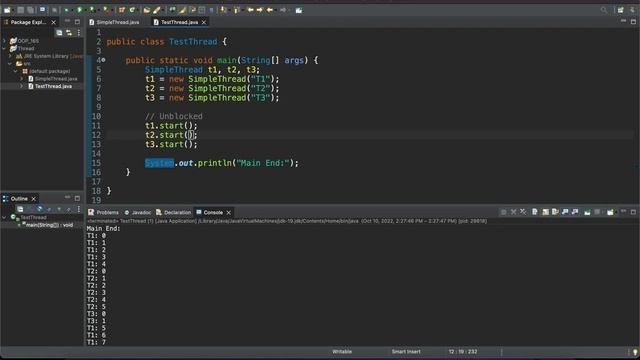Click the Open Task pencil icon
640x360 pixels.
(156, 10)
